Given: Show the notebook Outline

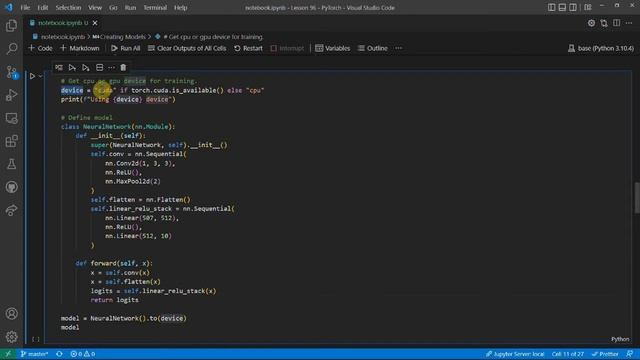Looking at the screenshot, I should (373, 48).
